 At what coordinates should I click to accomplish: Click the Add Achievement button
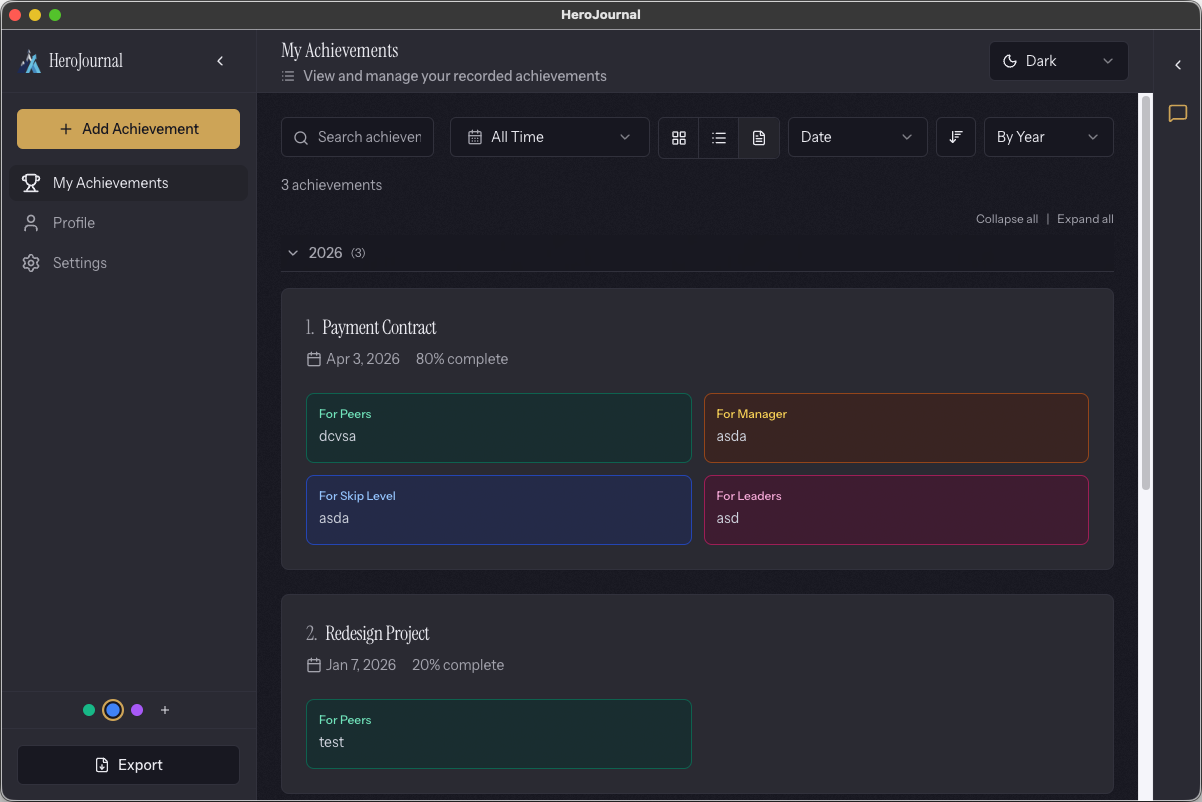click(x=128, y=129)
